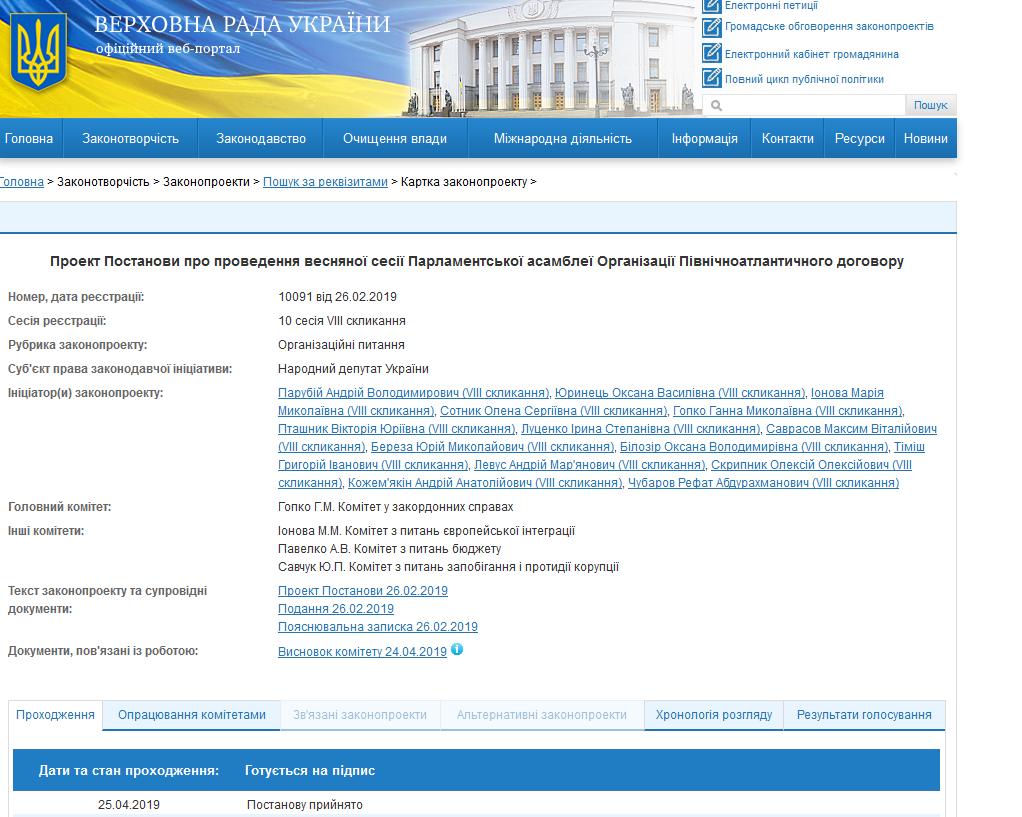Click the Електронні петиції pencil icon
1022x817 pixels.
tap(711, 6)
